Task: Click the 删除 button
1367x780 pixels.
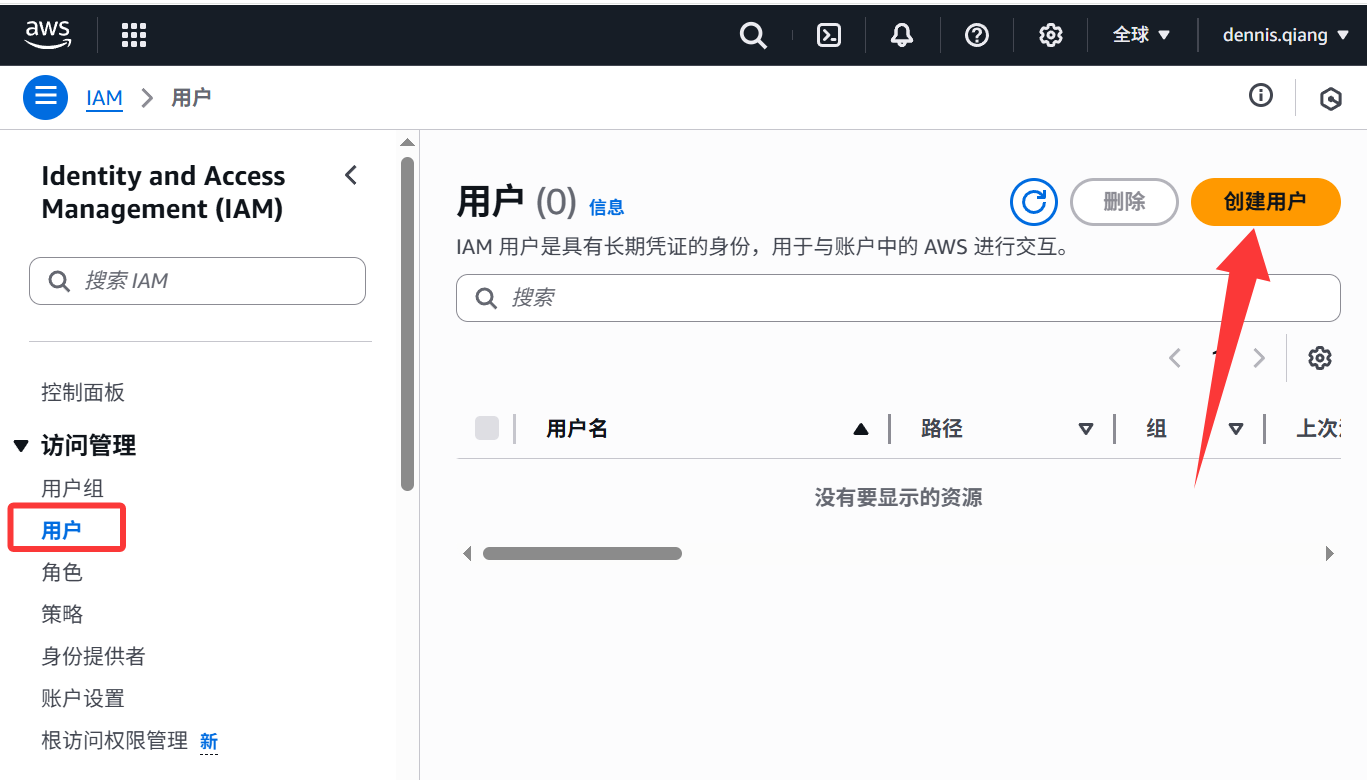Action: (x=1124, y=202)
